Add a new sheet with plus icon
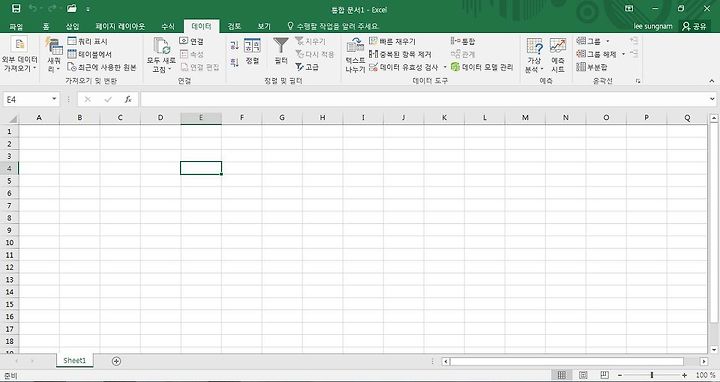The width and height of the screenshot is (720, 382). (116, 361)
